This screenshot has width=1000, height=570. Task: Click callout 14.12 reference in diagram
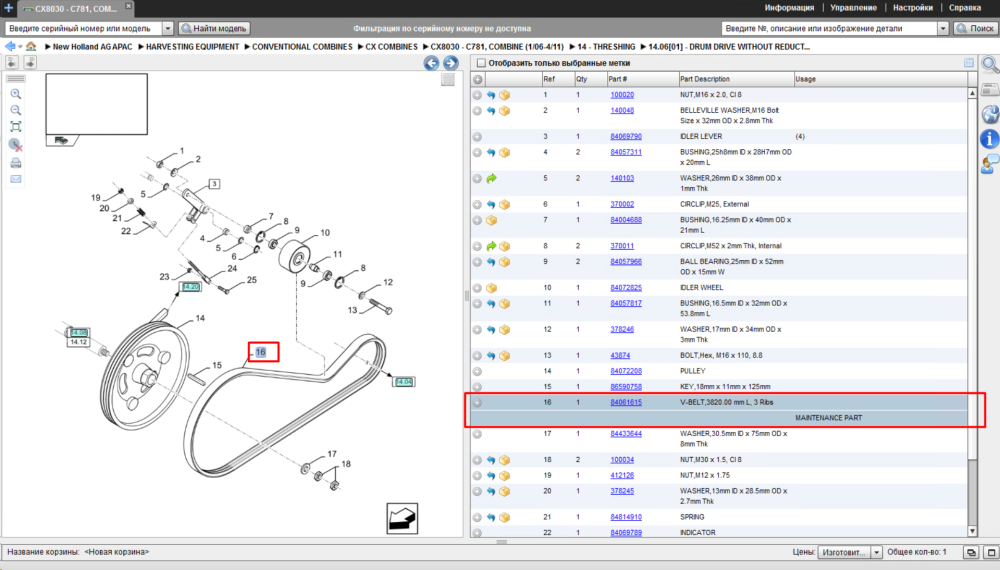click(78, 342)
